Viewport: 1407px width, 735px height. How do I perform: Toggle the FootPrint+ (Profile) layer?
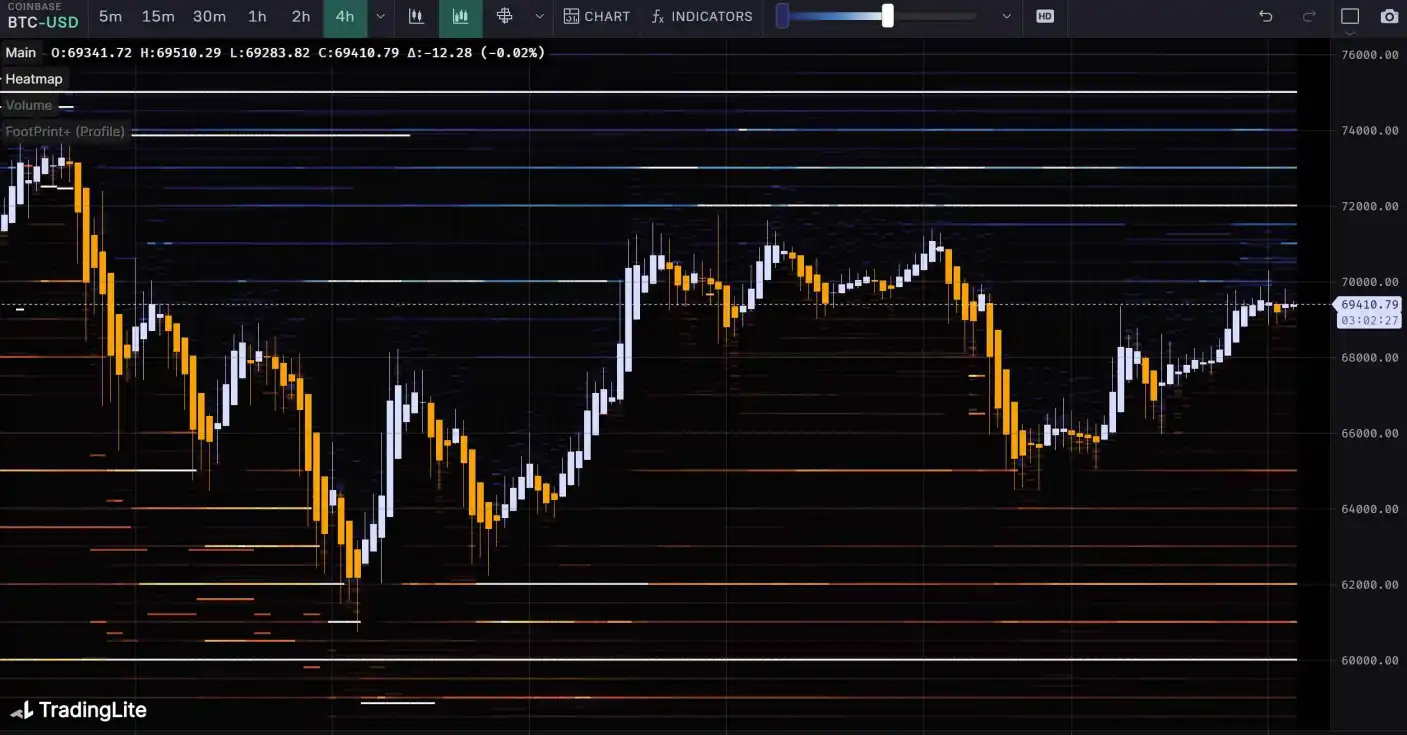point(65,131)
